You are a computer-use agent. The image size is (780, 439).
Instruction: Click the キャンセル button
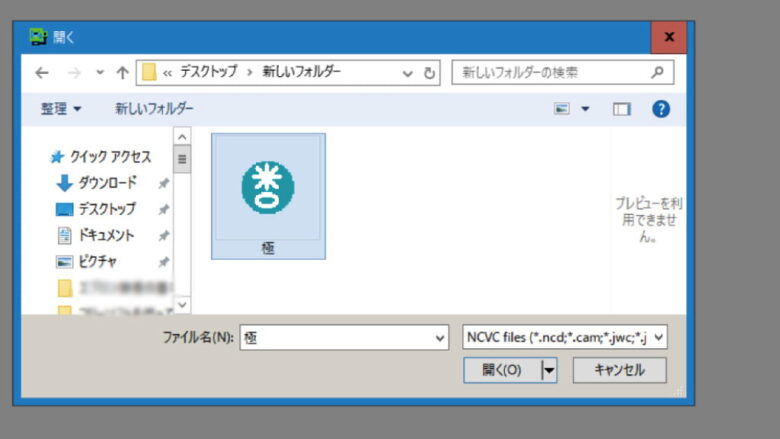click(x=619, y=370)
